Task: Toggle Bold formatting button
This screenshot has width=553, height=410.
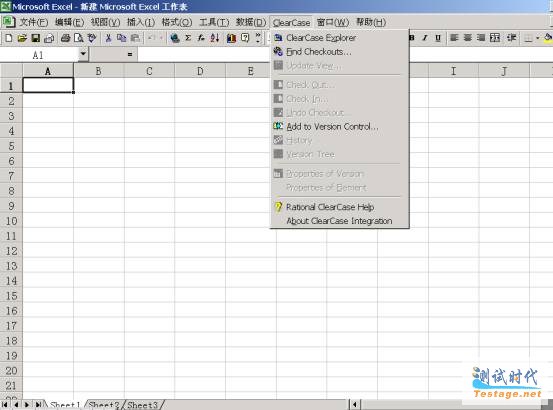Action: (x=412, y=38)
